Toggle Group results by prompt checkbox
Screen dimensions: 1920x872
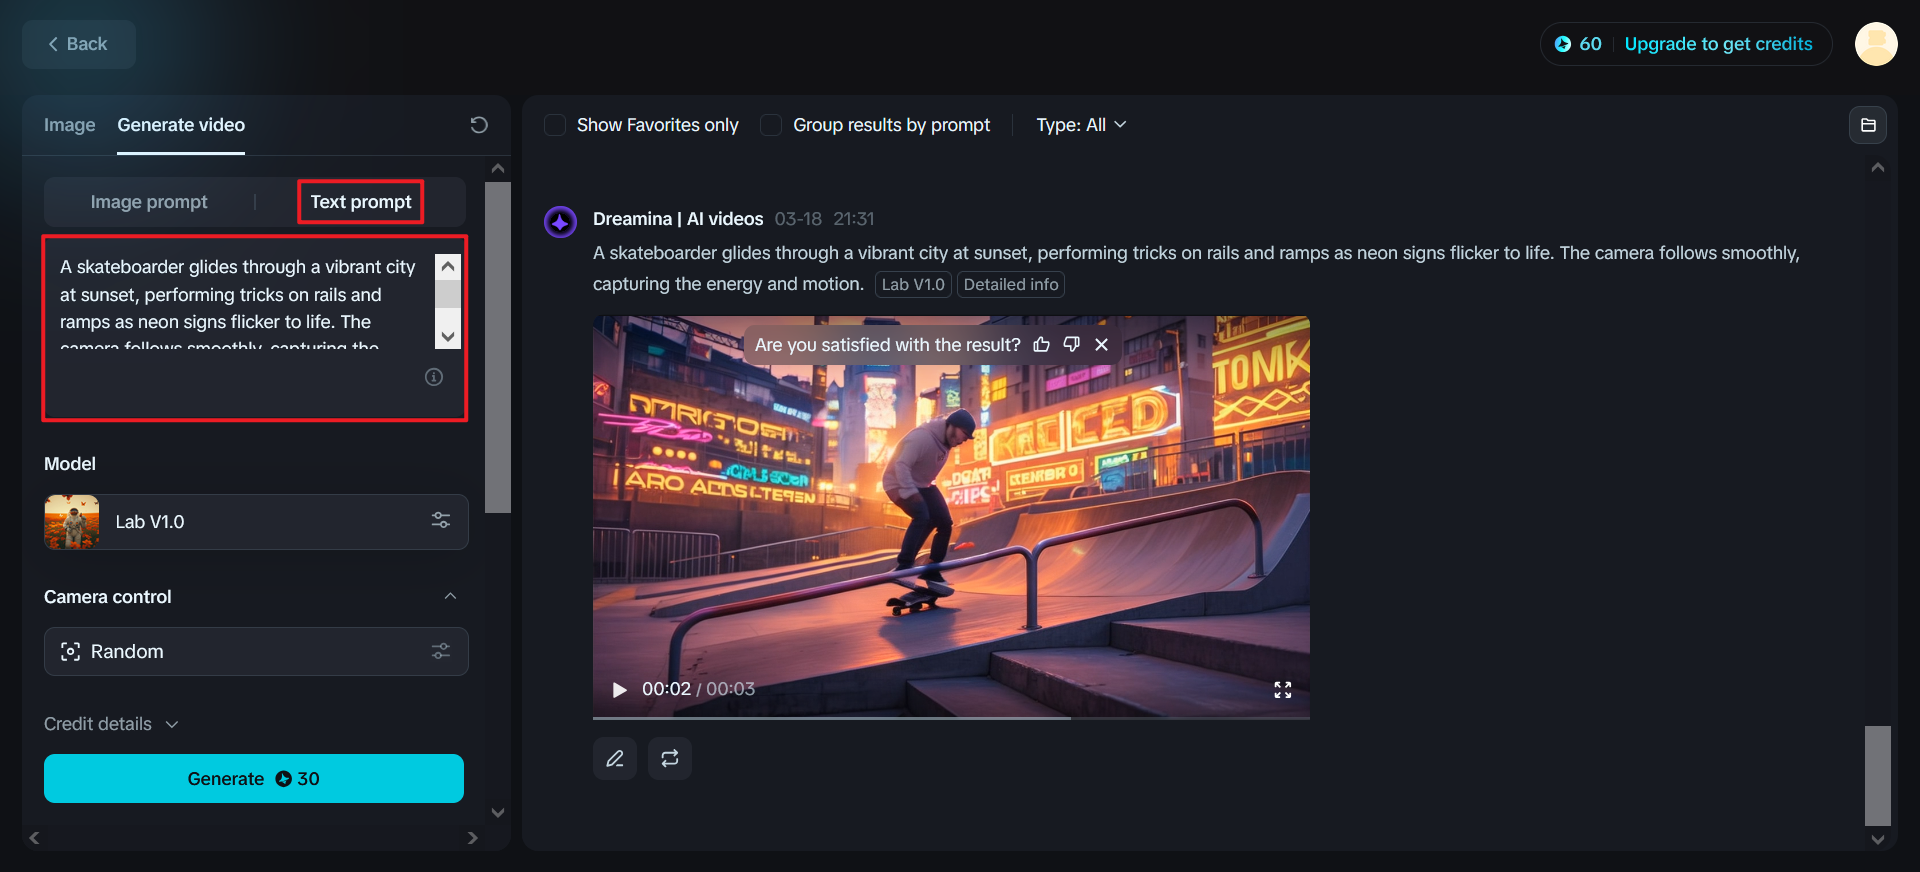[771, 125]
